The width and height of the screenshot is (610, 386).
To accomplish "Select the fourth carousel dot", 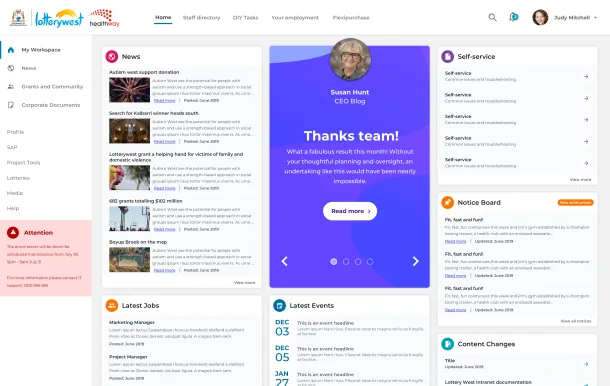I will click(x=370, y=261).
